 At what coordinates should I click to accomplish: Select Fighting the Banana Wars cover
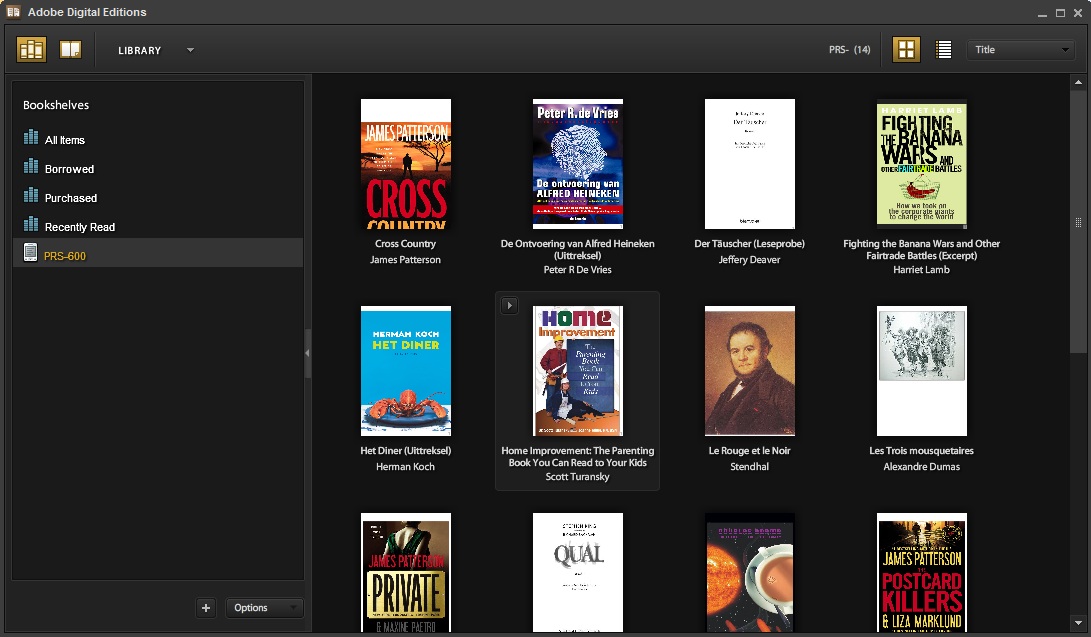tap(922, 164)
